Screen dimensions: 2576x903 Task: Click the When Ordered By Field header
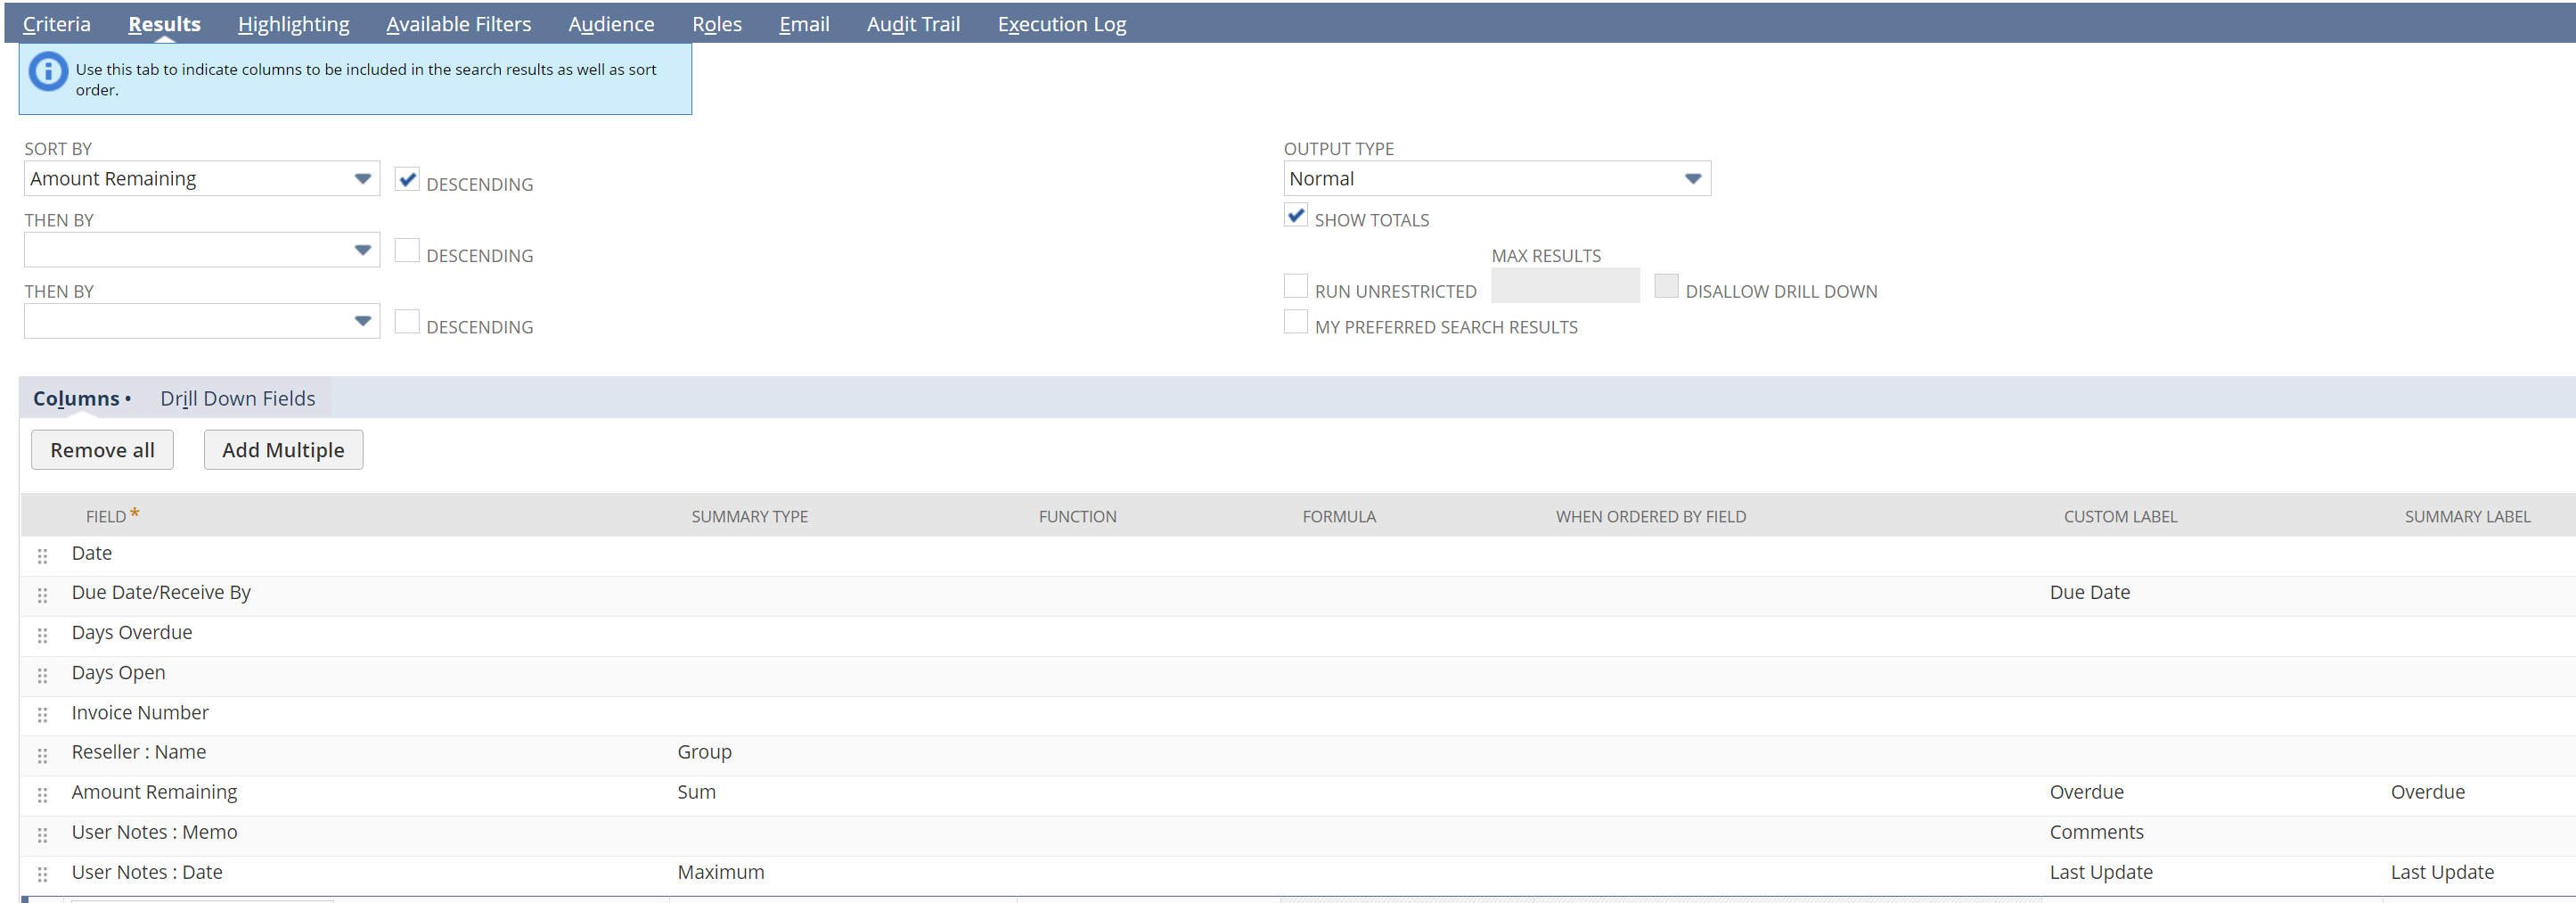[1651, 517]
